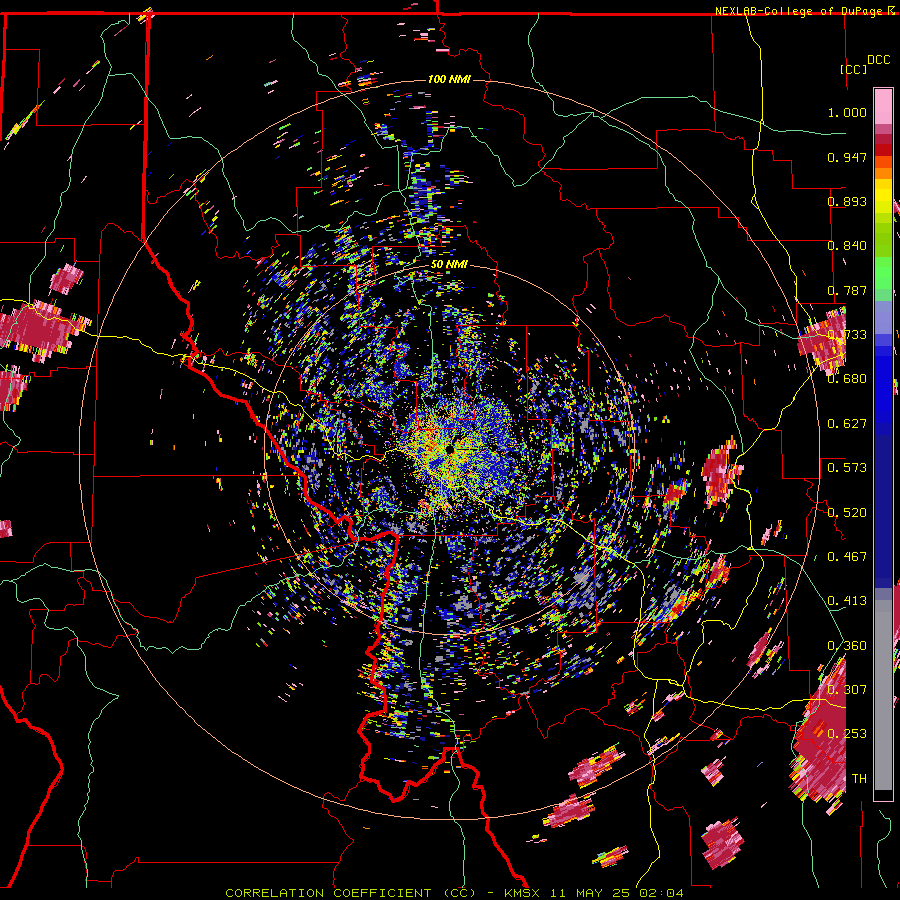Click the 0.840 legend value

847,245
